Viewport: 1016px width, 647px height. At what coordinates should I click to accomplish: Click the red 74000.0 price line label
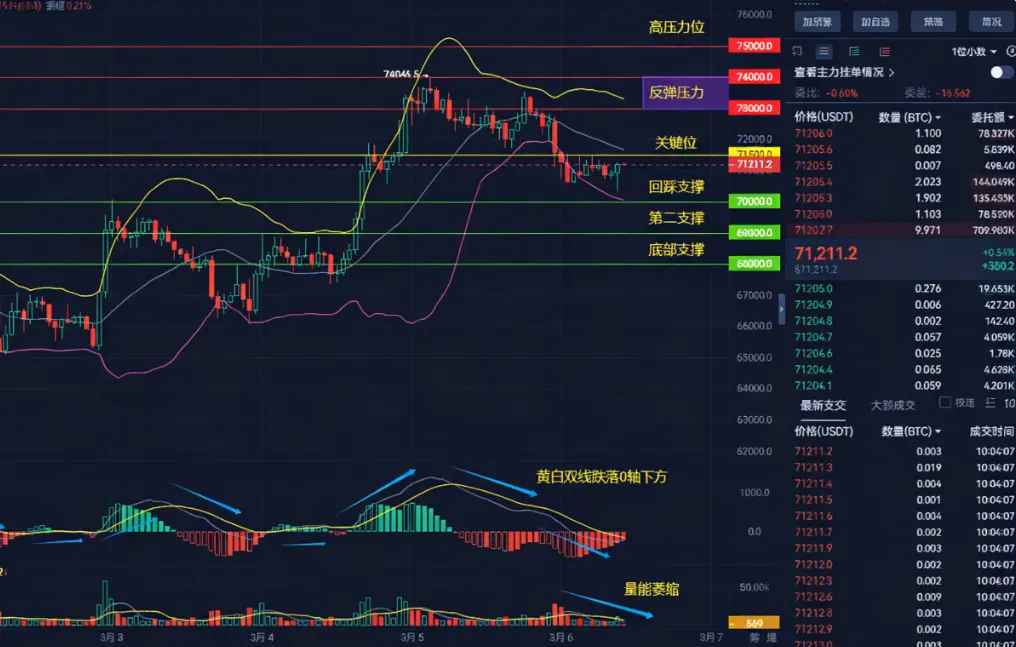(754, 77)
